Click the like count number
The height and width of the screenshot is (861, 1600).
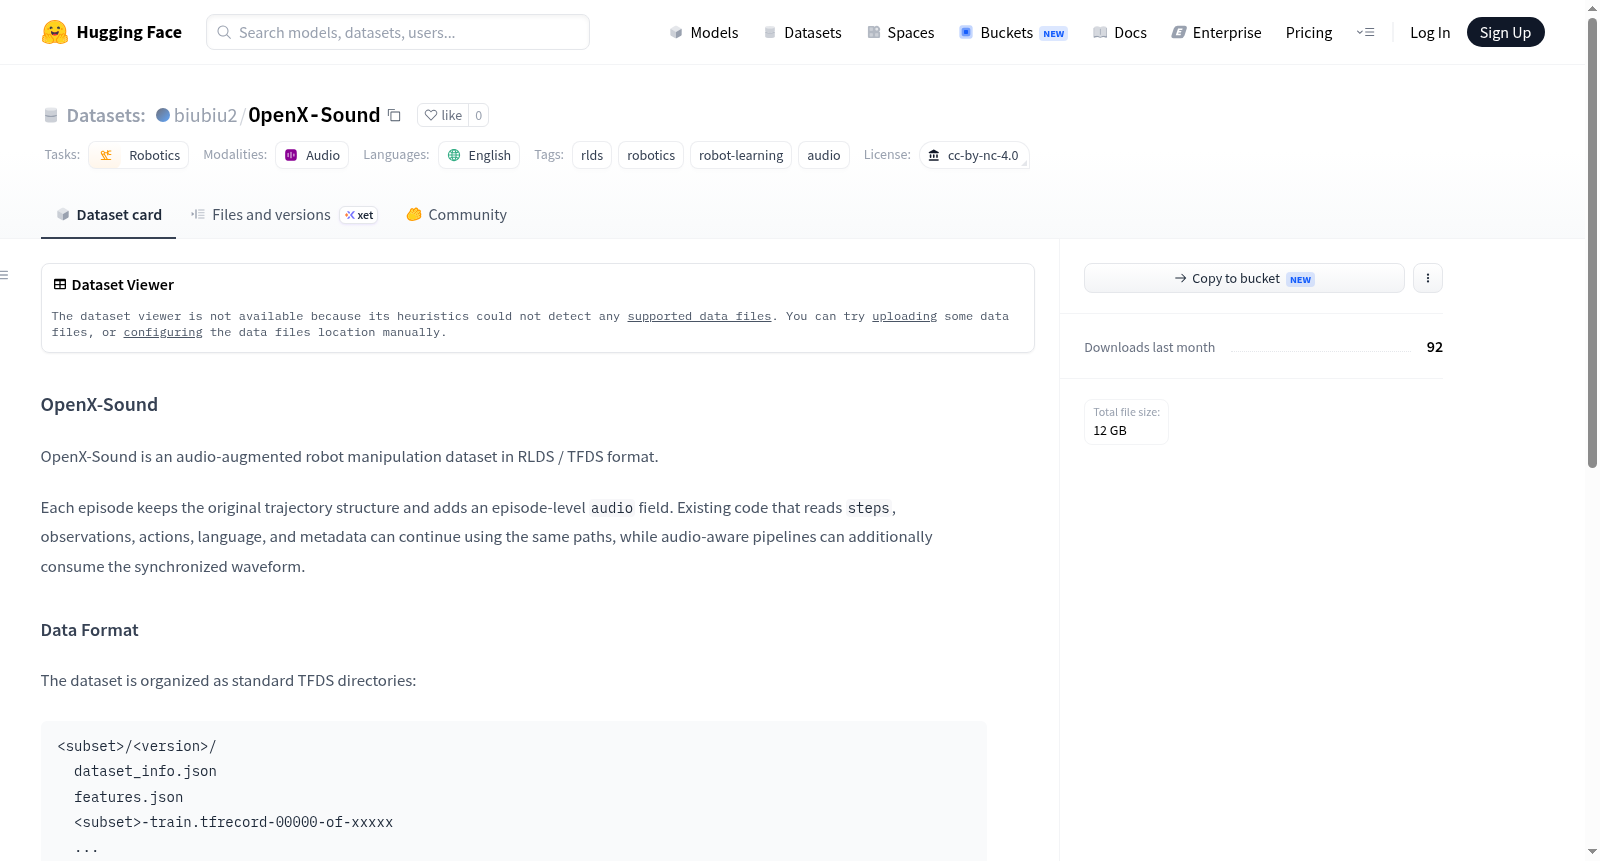(479, 115)
